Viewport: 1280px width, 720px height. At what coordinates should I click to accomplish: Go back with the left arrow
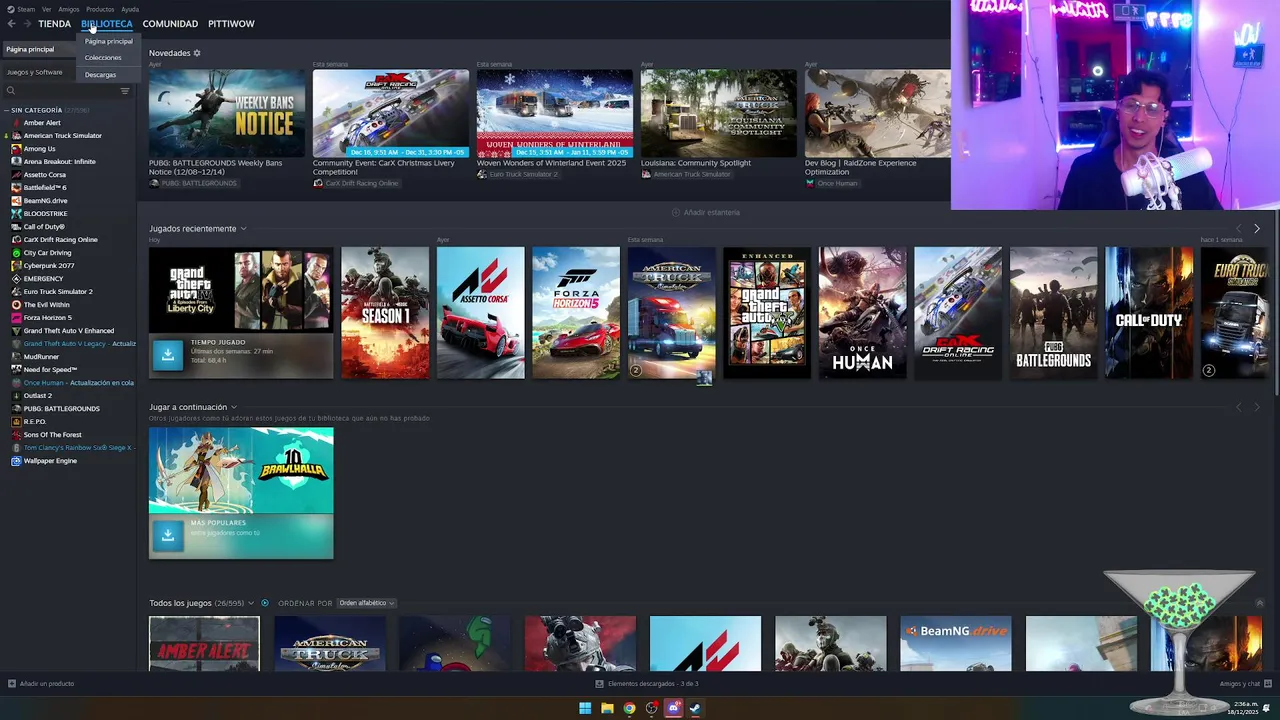[x=11, y=24]
